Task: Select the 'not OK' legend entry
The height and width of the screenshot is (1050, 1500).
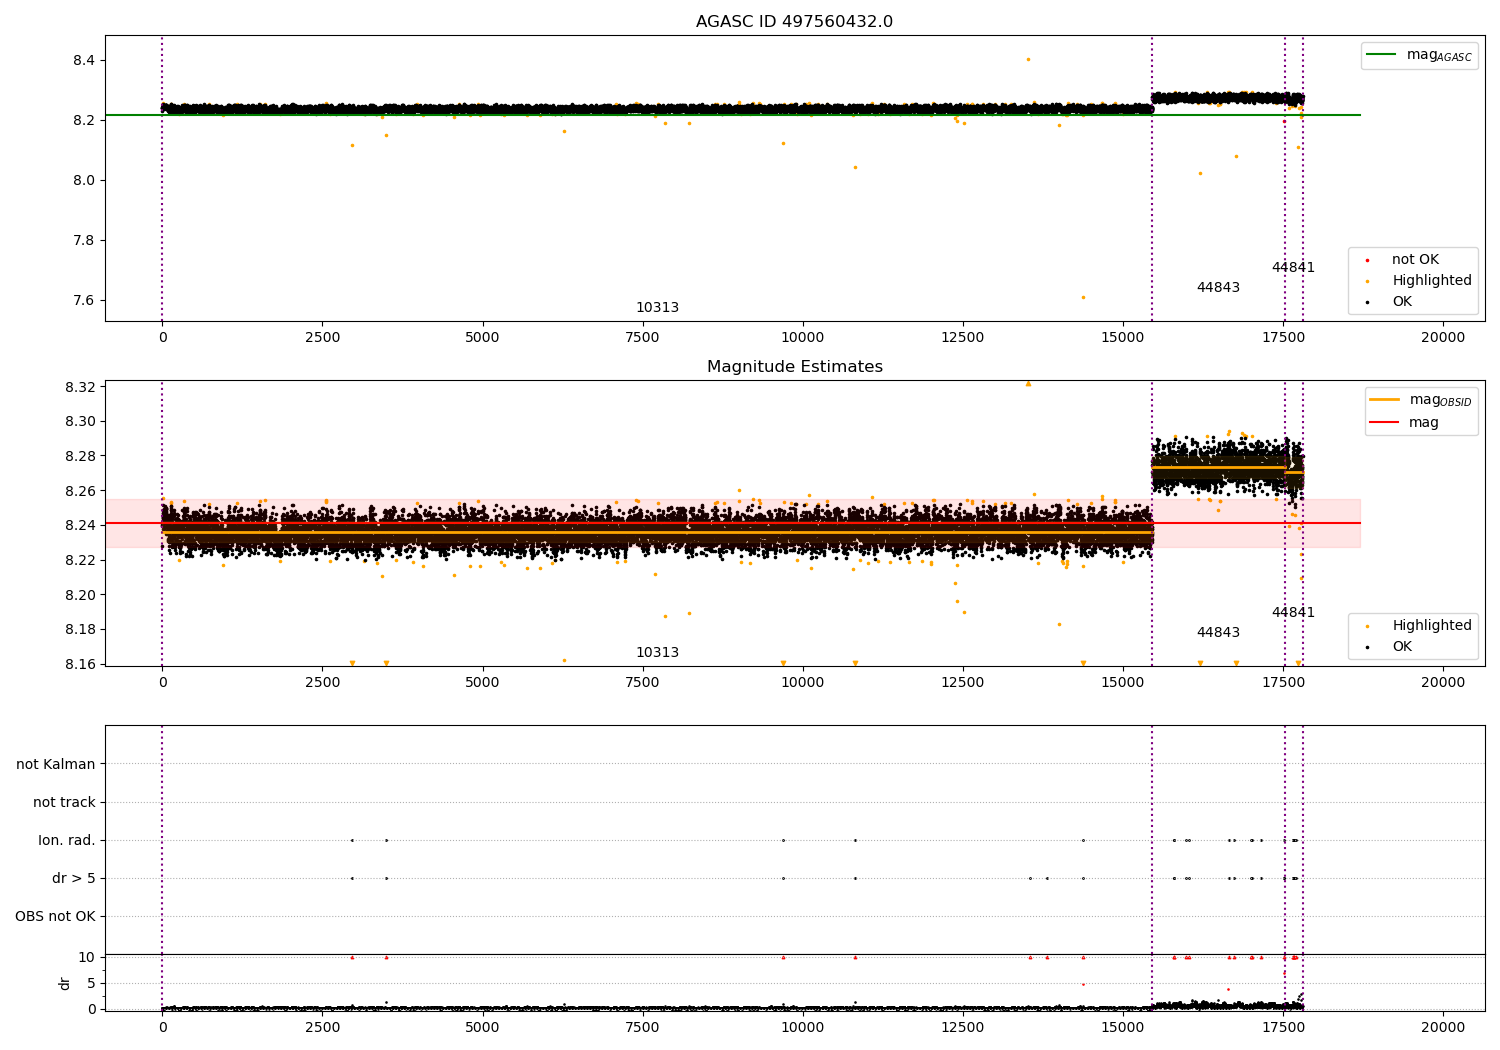Action: [x=1415, y=260]
